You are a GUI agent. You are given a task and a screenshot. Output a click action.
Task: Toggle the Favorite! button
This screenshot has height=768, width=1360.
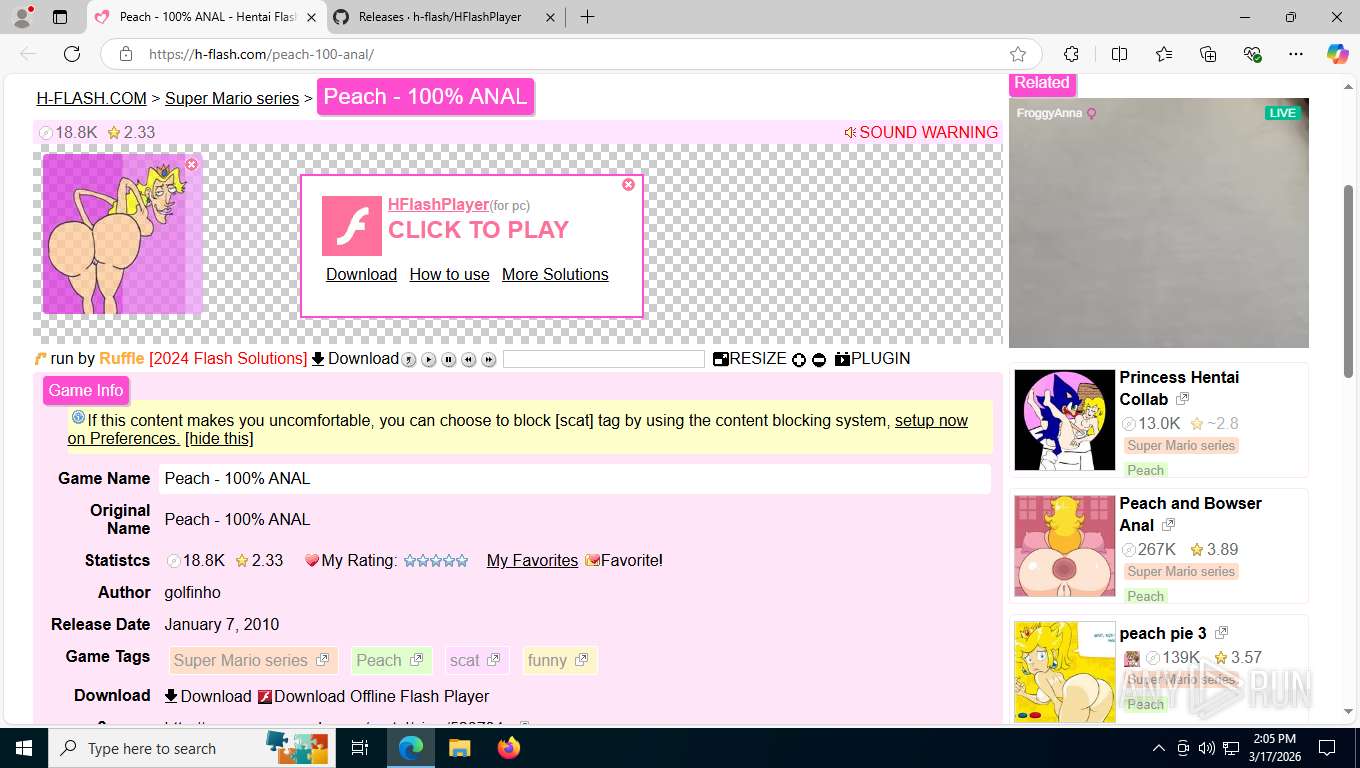624,560
